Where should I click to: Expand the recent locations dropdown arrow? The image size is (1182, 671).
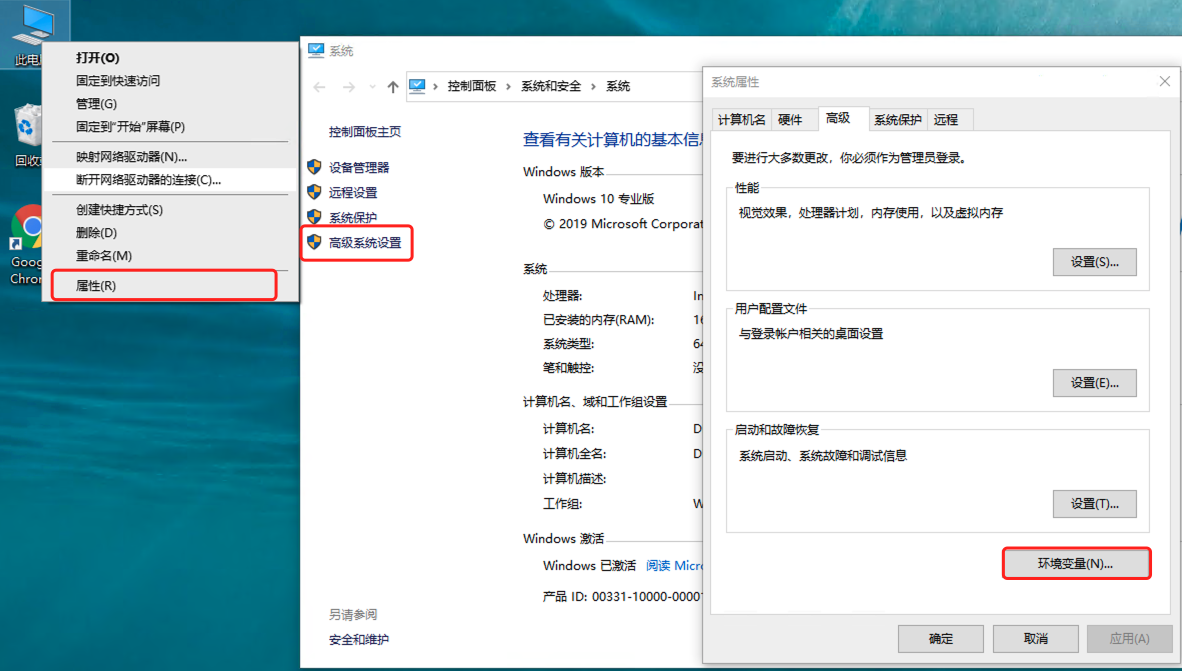tap(372, 87)
